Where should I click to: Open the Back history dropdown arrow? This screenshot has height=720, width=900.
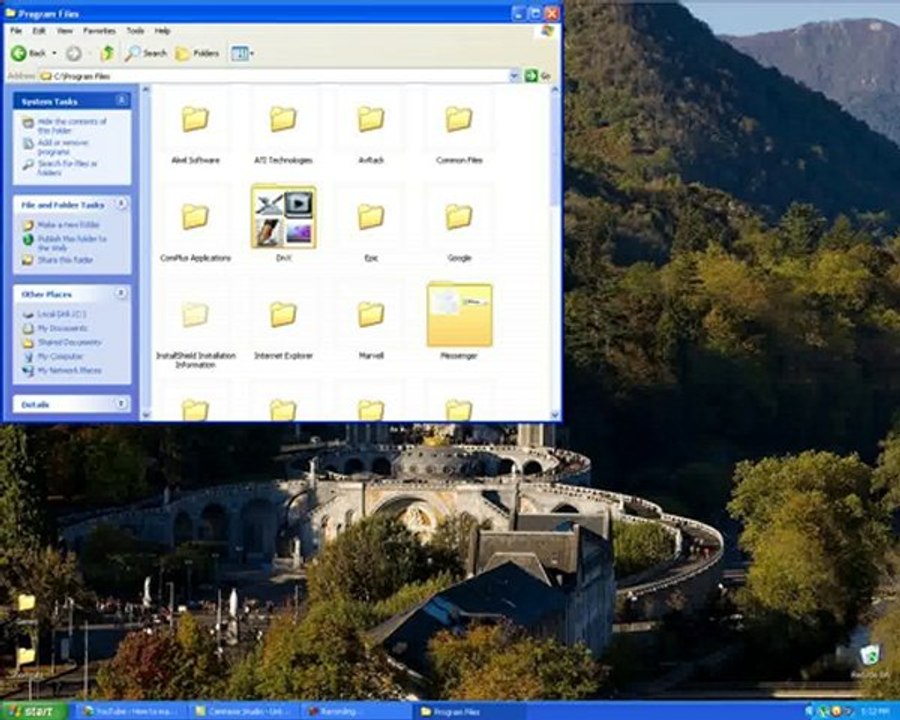pos(55,53)
